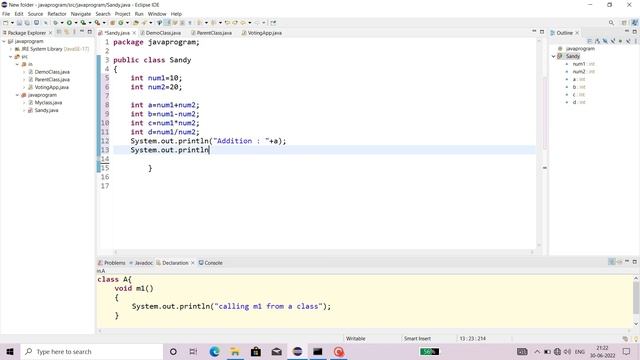This screenshot has width=640, height=360.
Task: Switch to the Javadoc tab
Action: (141, 263)
